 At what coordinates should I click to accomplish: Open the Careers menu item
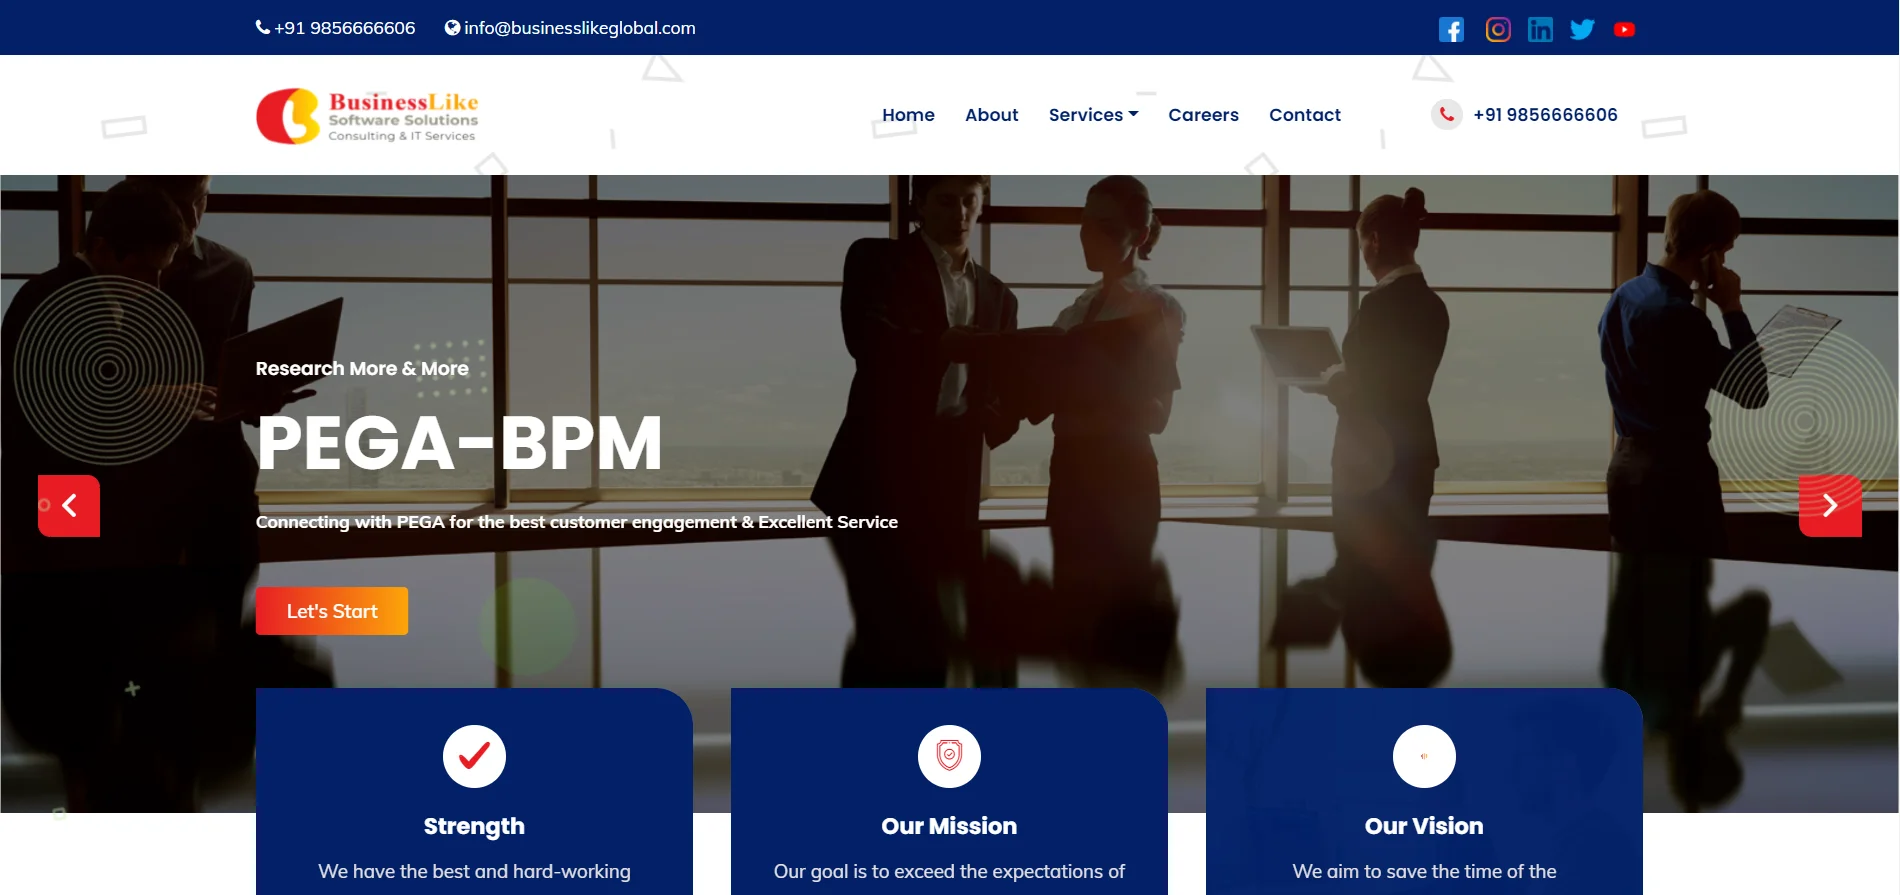click(x=1203, y=115)
